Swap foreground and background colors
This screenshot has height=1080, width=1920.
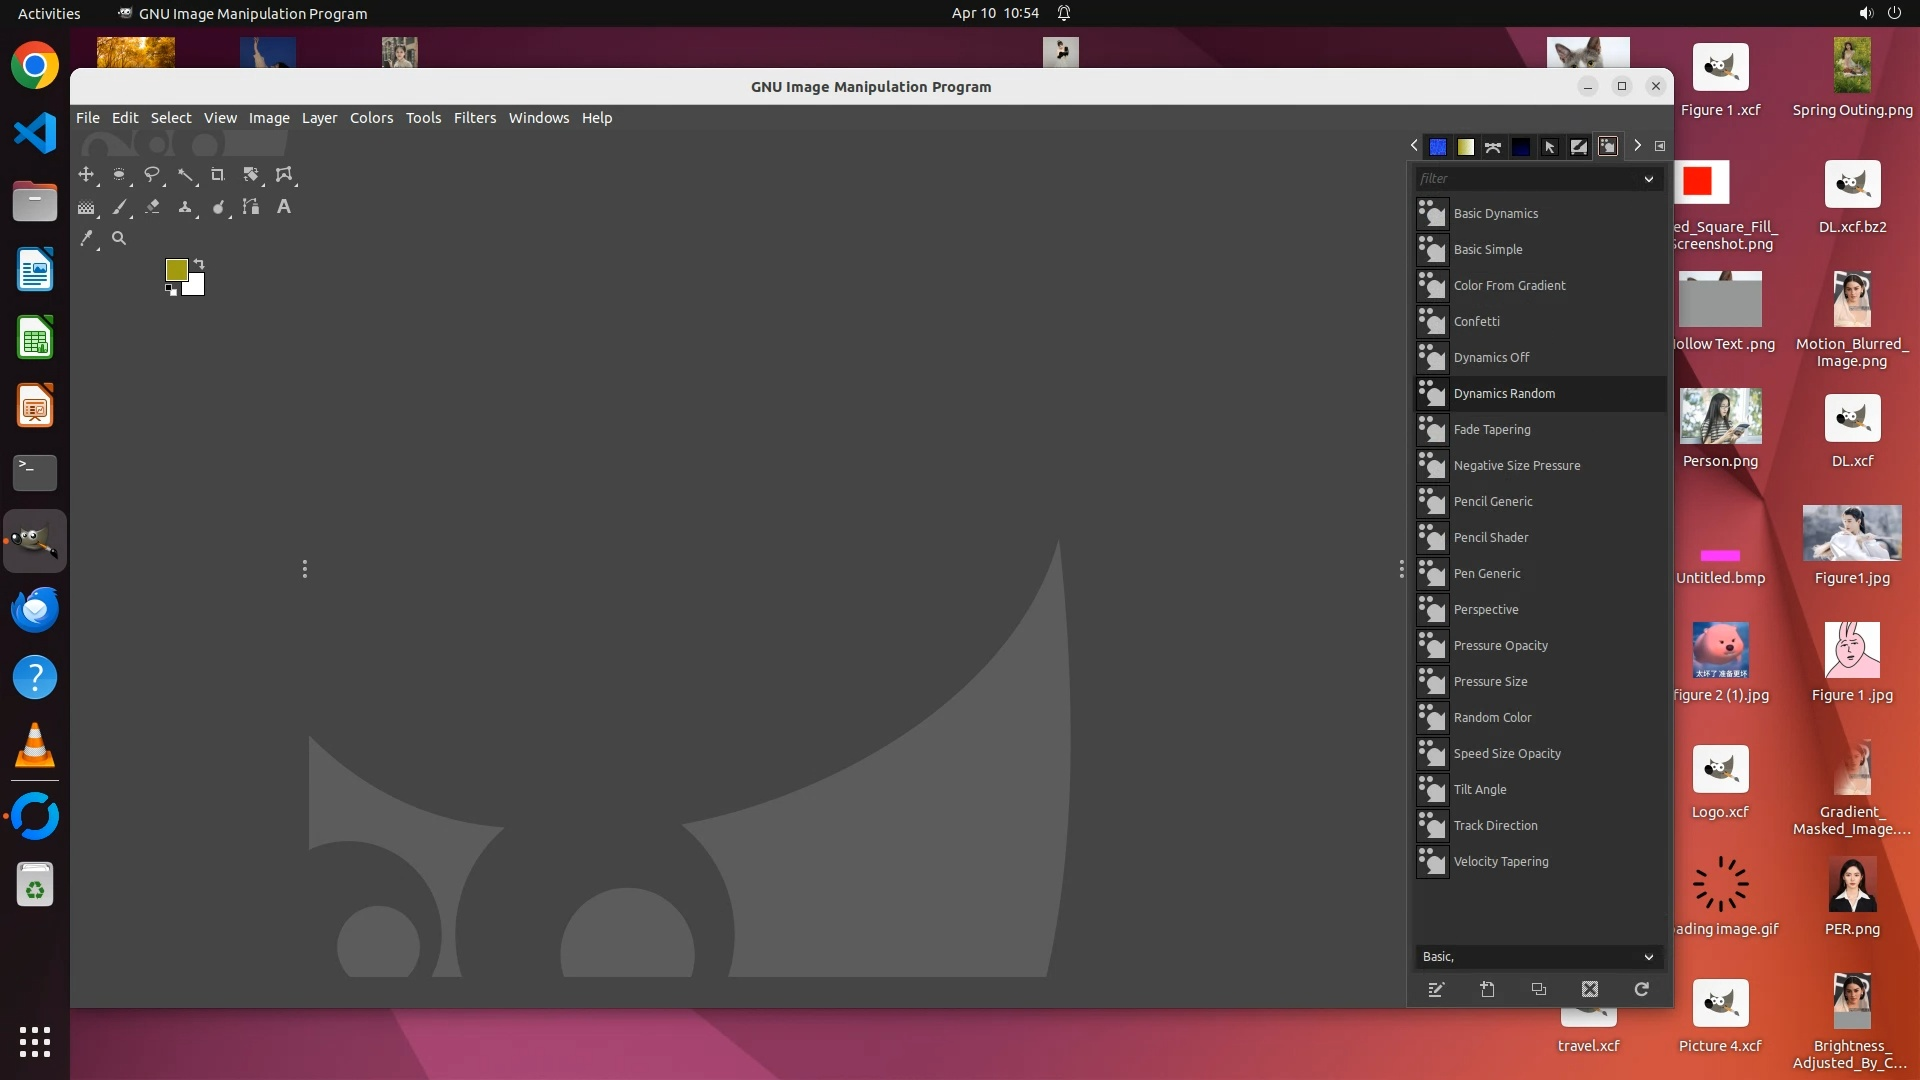(199, 264)
